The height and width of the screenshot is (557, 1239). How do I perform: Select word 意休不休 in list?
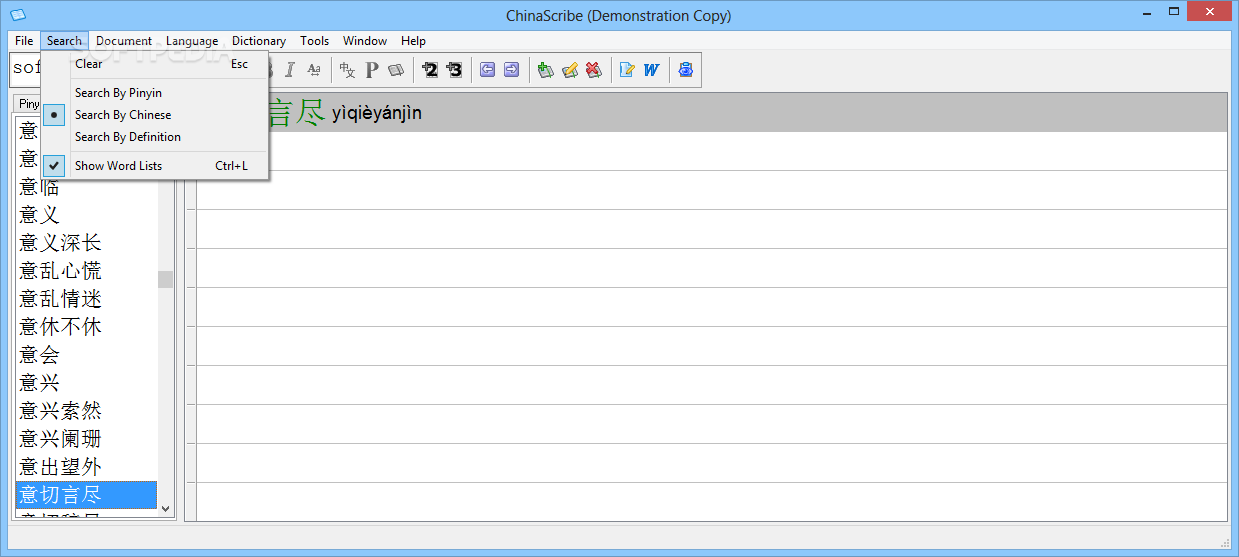[86, 327]
